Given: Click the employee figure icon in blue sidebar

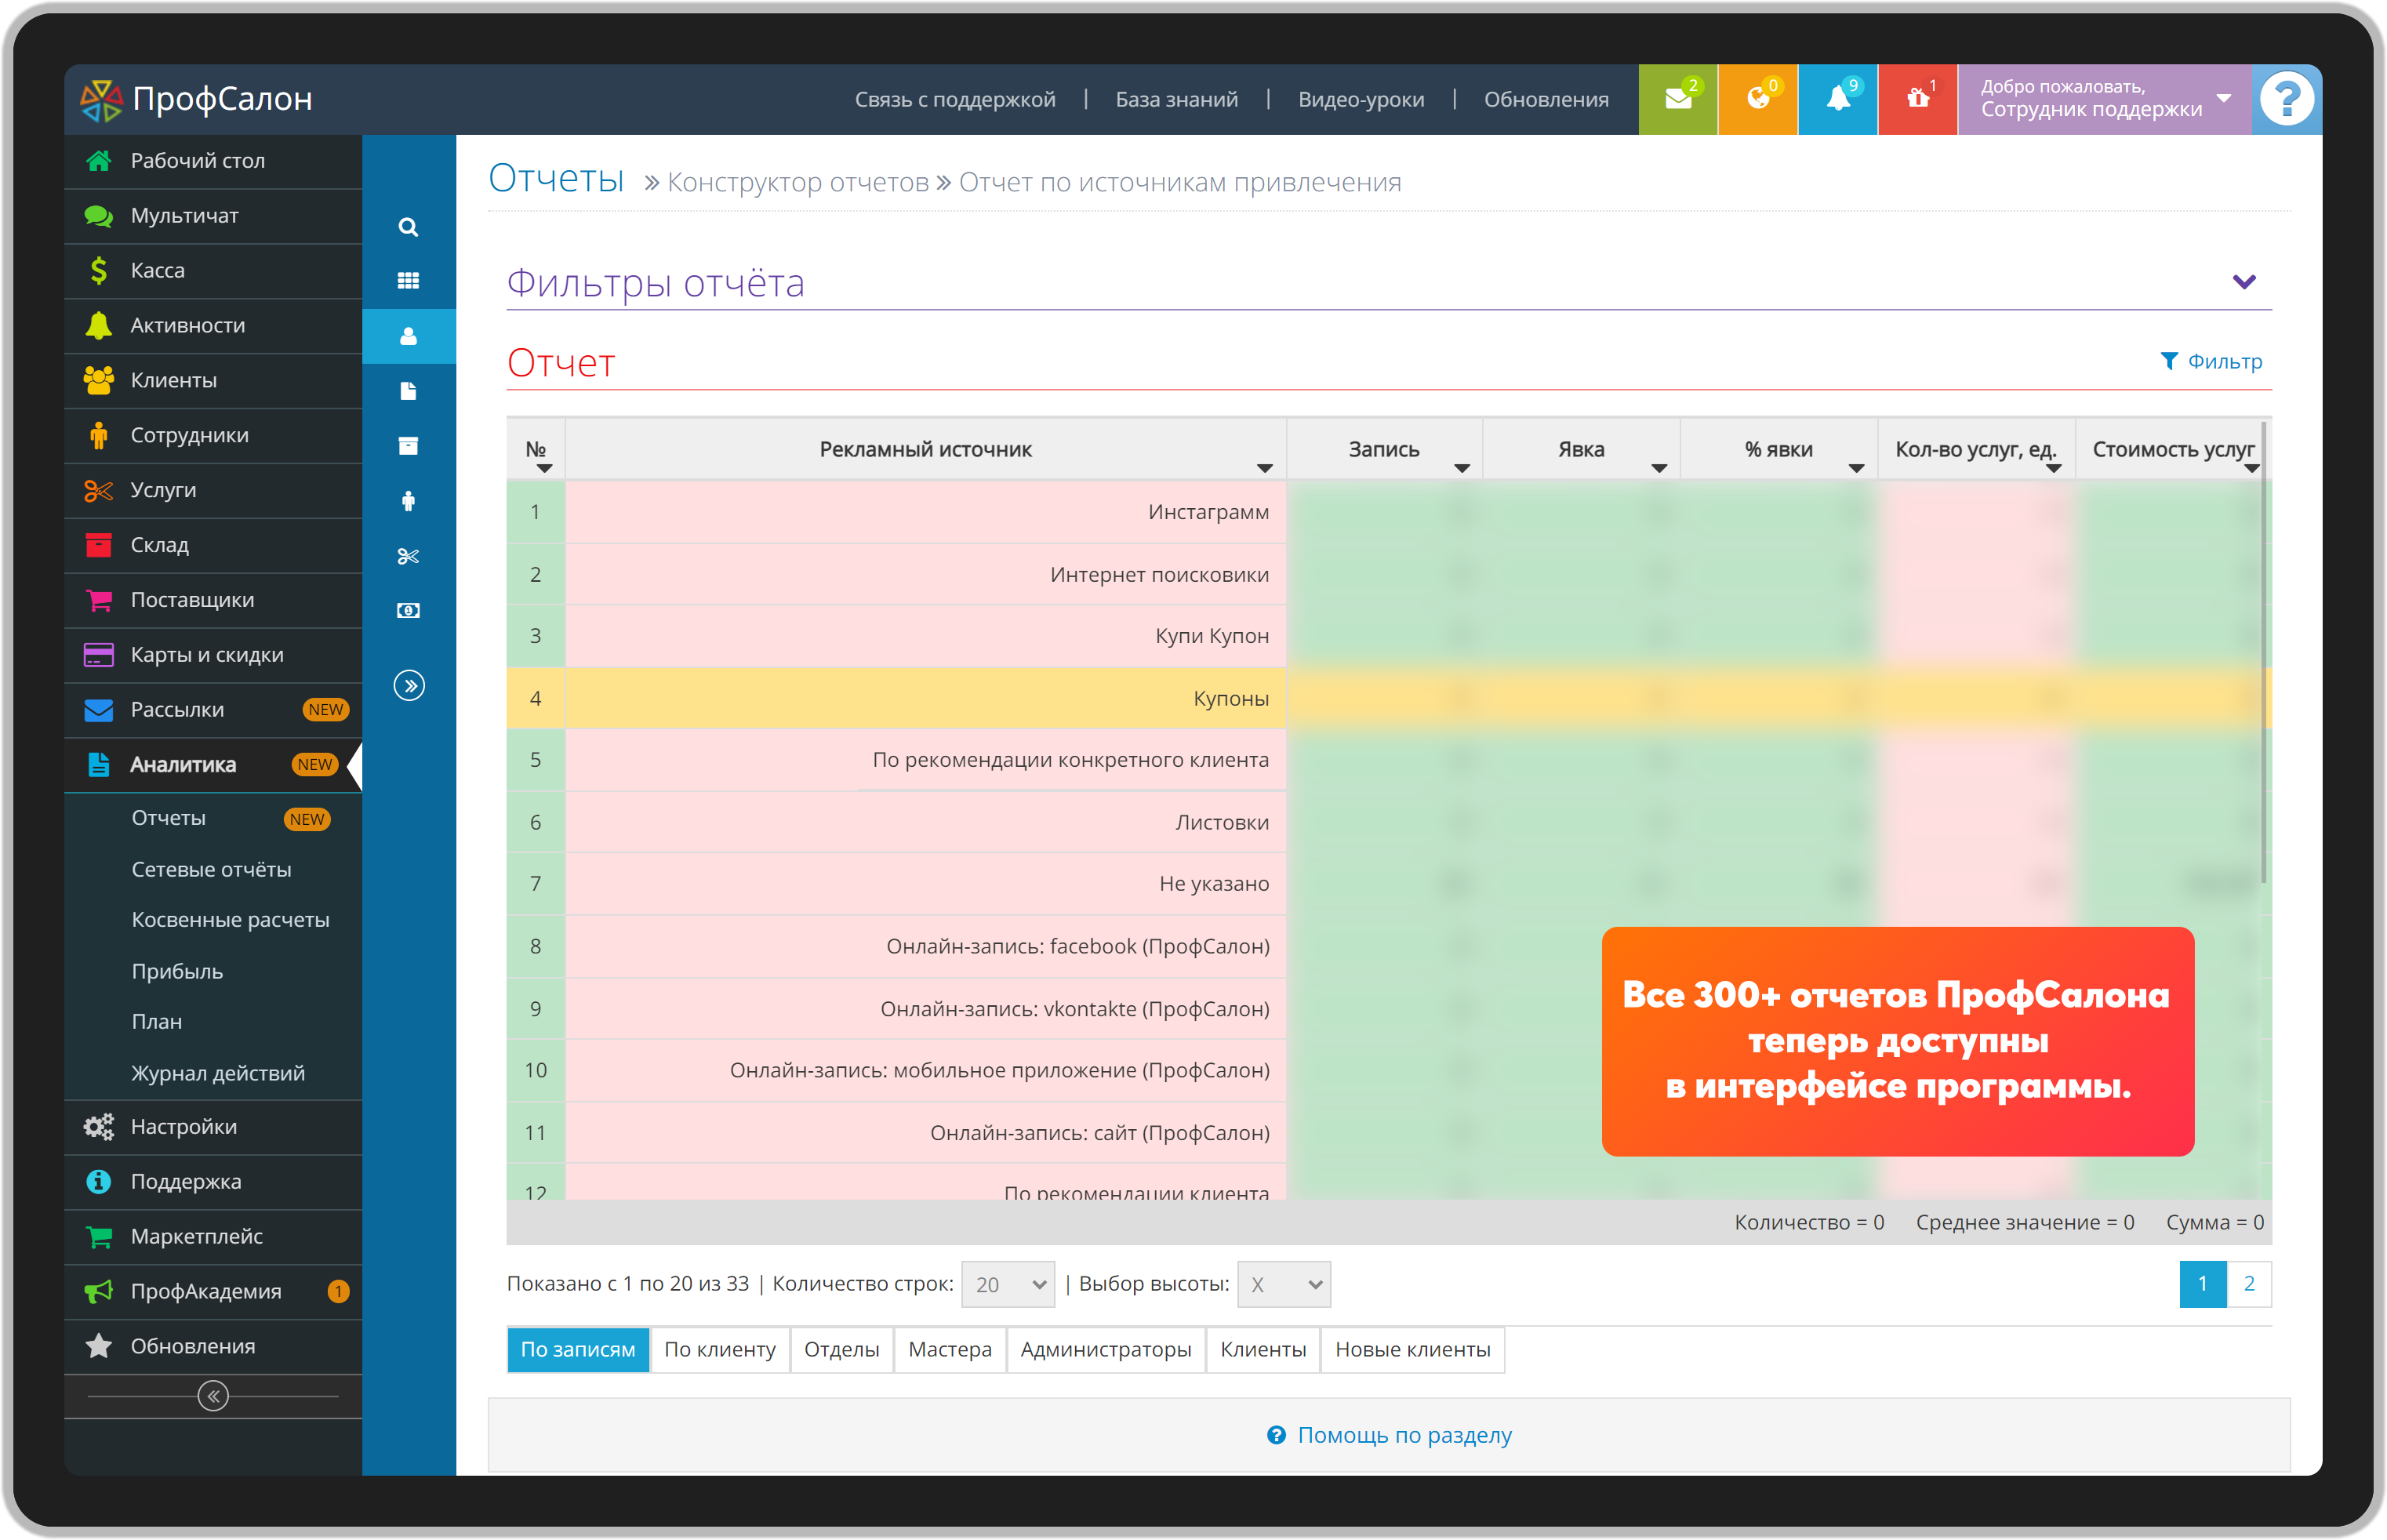Looking at the screenshot, I should coord(408,501).
